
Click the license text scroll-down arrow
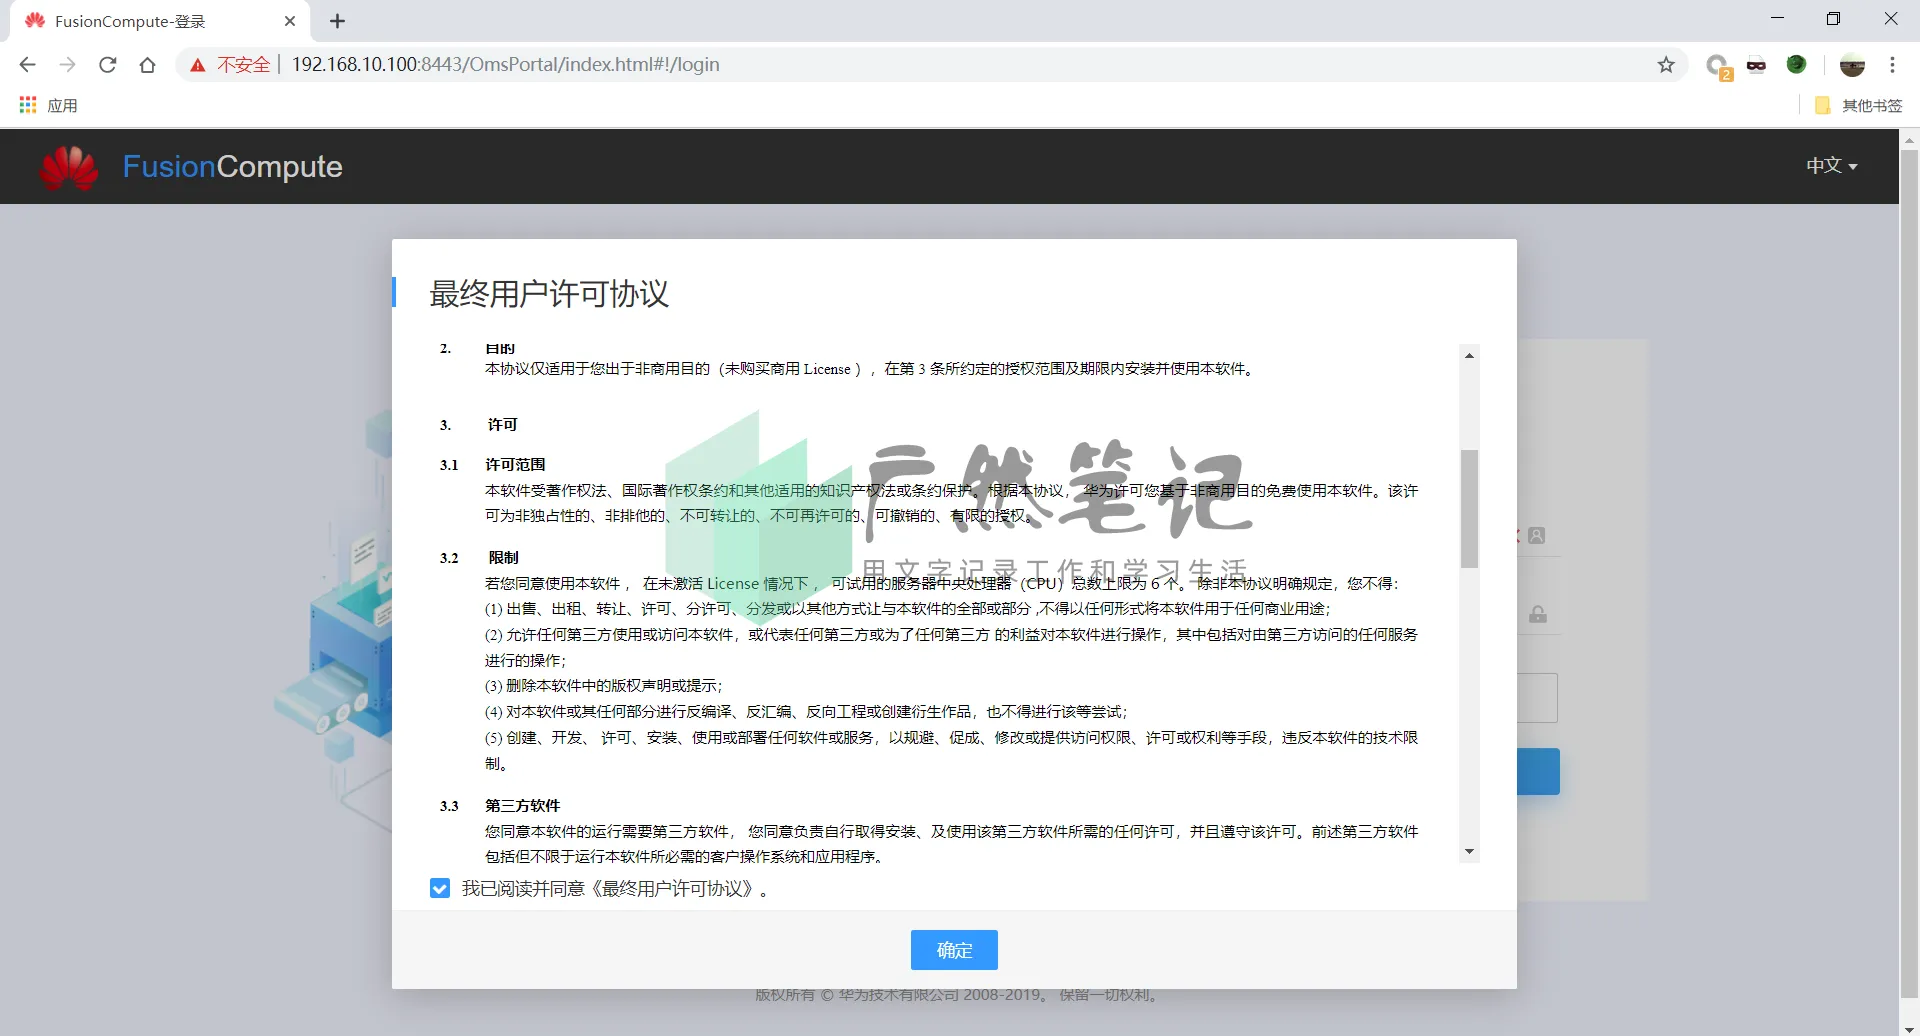(1469, 852)
